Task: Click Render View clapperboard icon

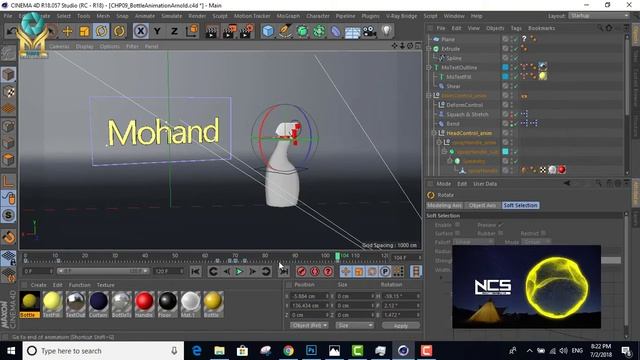Action: tap(212, 31)
